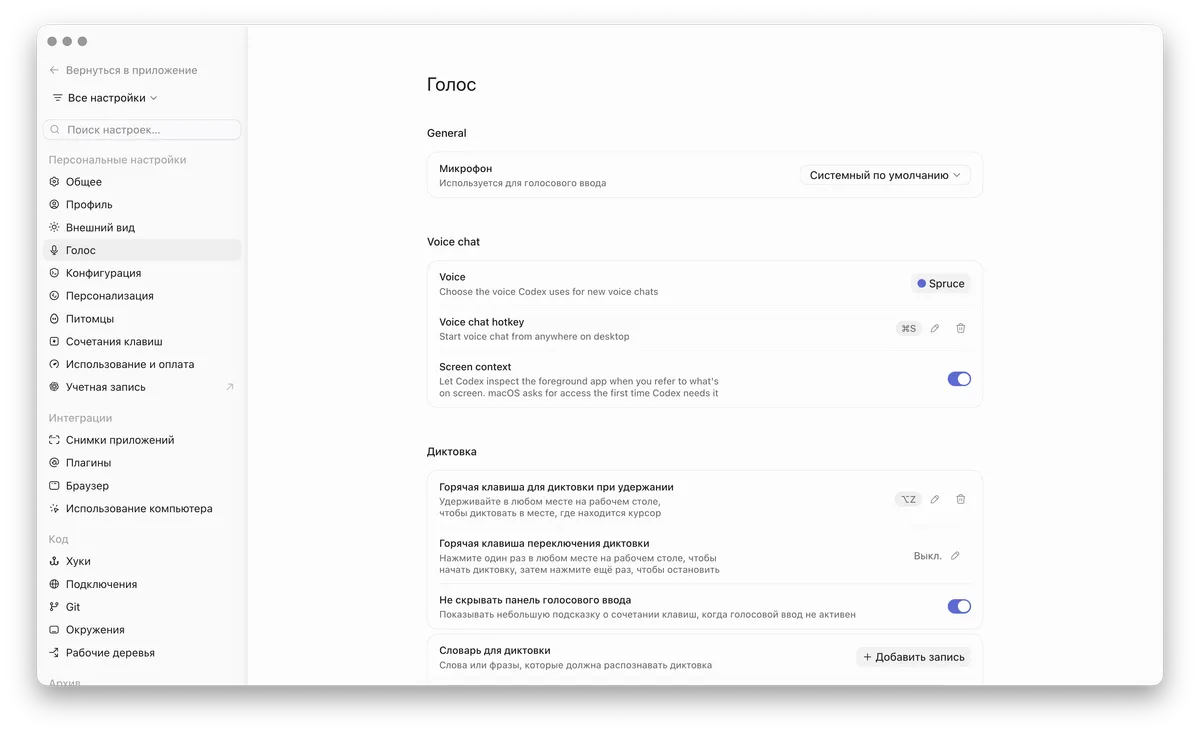1200x734 pixels.
Task: Remove the hold-to-dictate hotkey via the trash icon
Action: (x=960, y=499)
